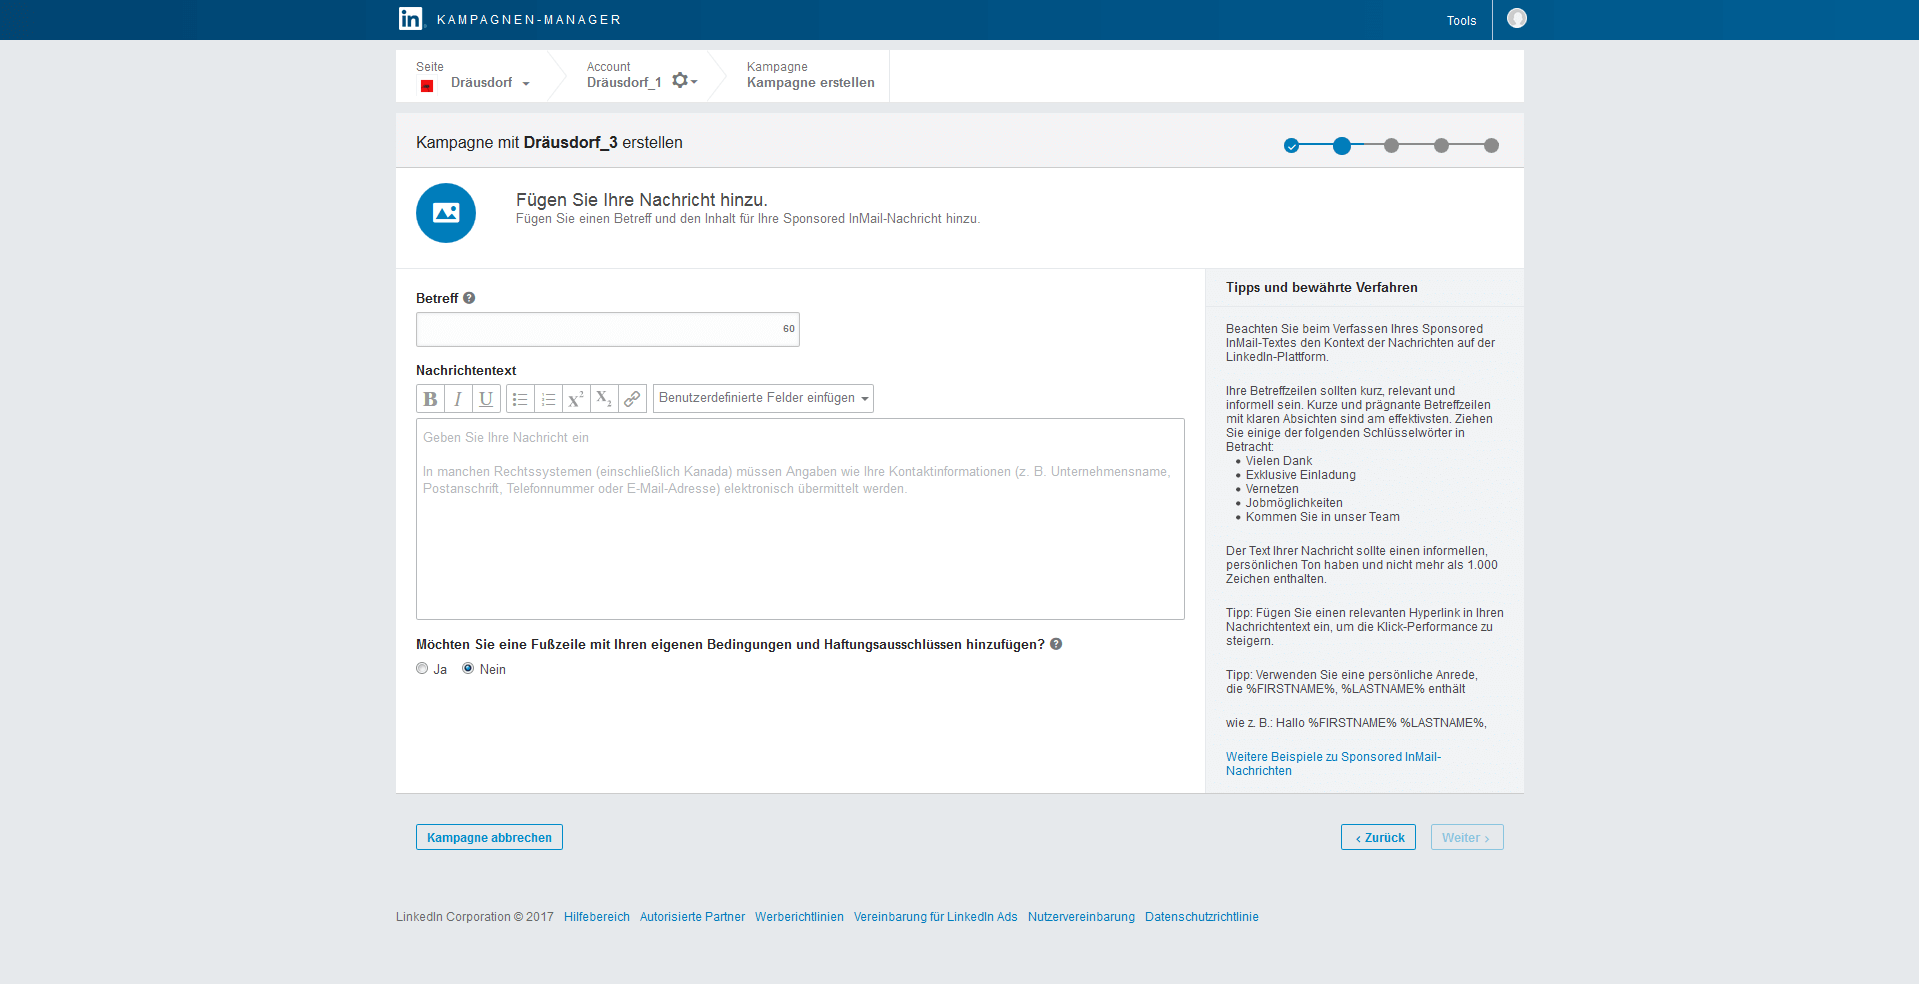Select the Nein radio button
This screenshot has height=984, width=1919.
[x=468, y=669]
